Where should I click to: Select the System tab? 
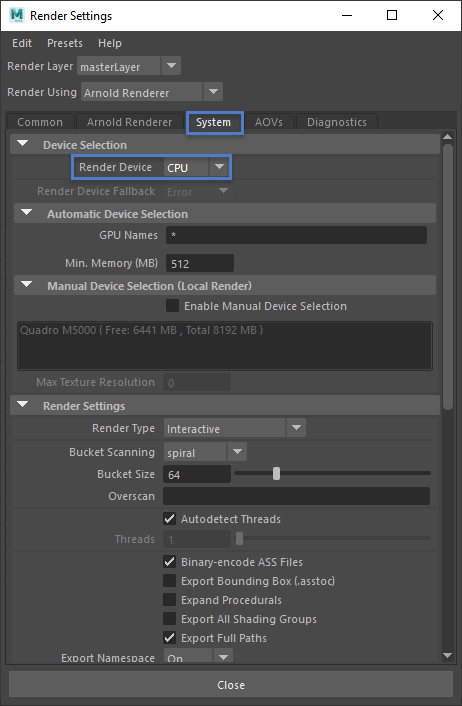[213, 122]
